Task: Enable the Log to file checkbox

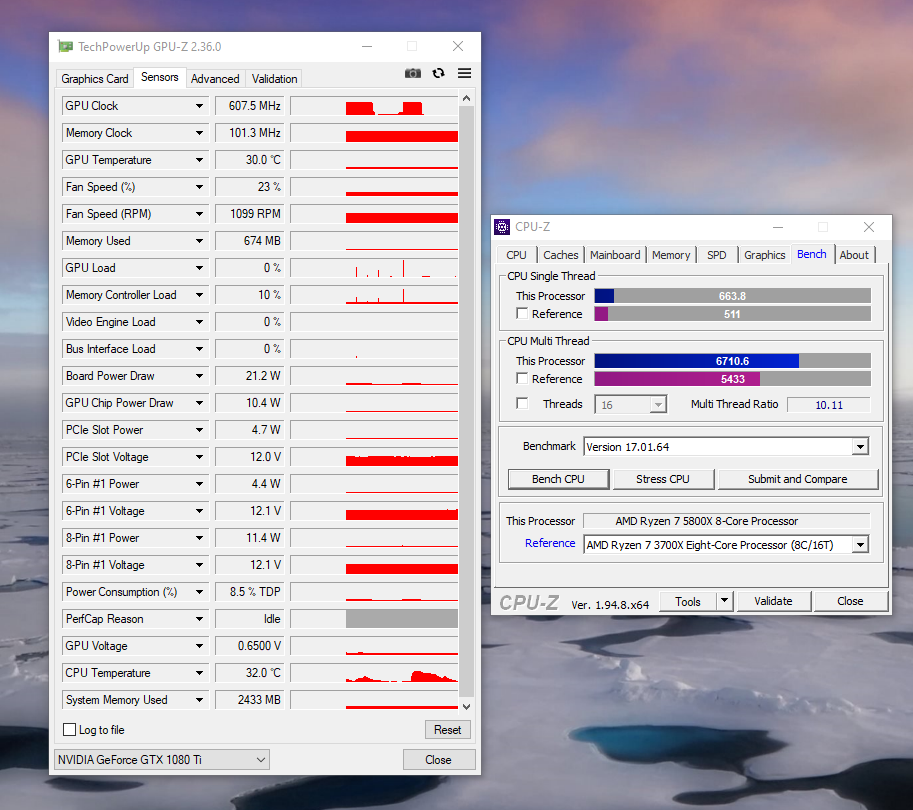Action: coord(69,730)
